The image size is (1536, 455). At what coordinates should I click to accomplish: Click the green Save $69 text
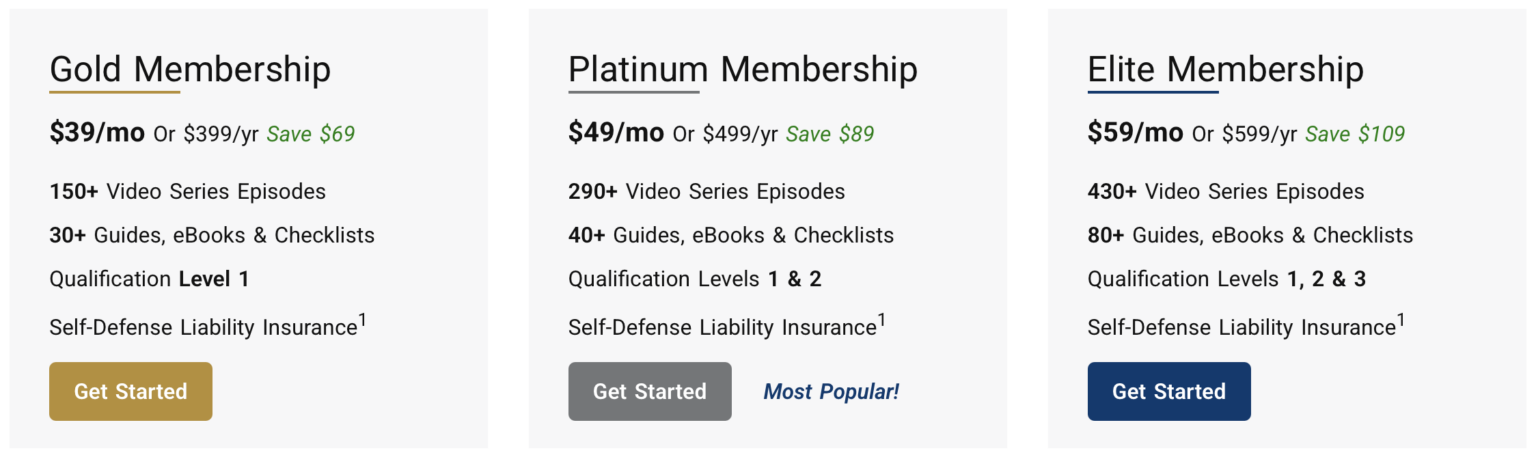pyautogui.click(x=310, y=134)
